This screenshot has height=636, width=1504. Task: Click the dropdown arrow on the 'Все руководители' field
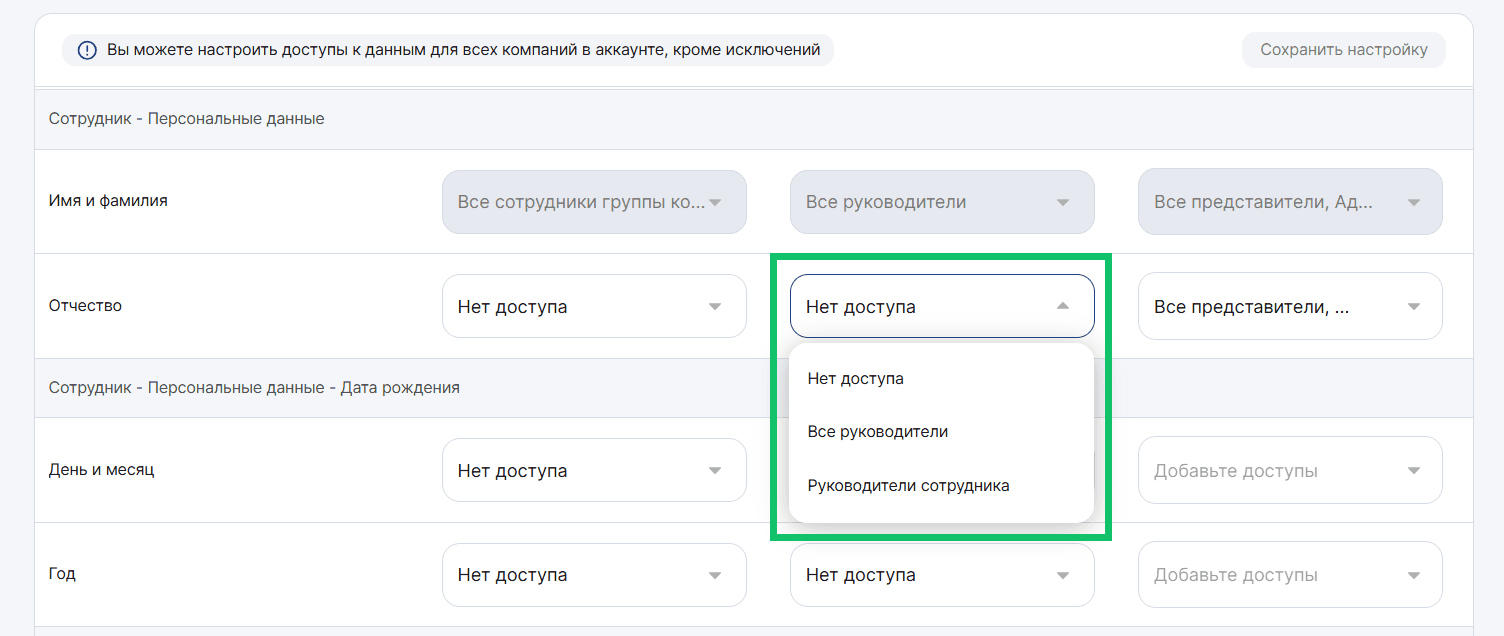click(x=1062, y=202)
